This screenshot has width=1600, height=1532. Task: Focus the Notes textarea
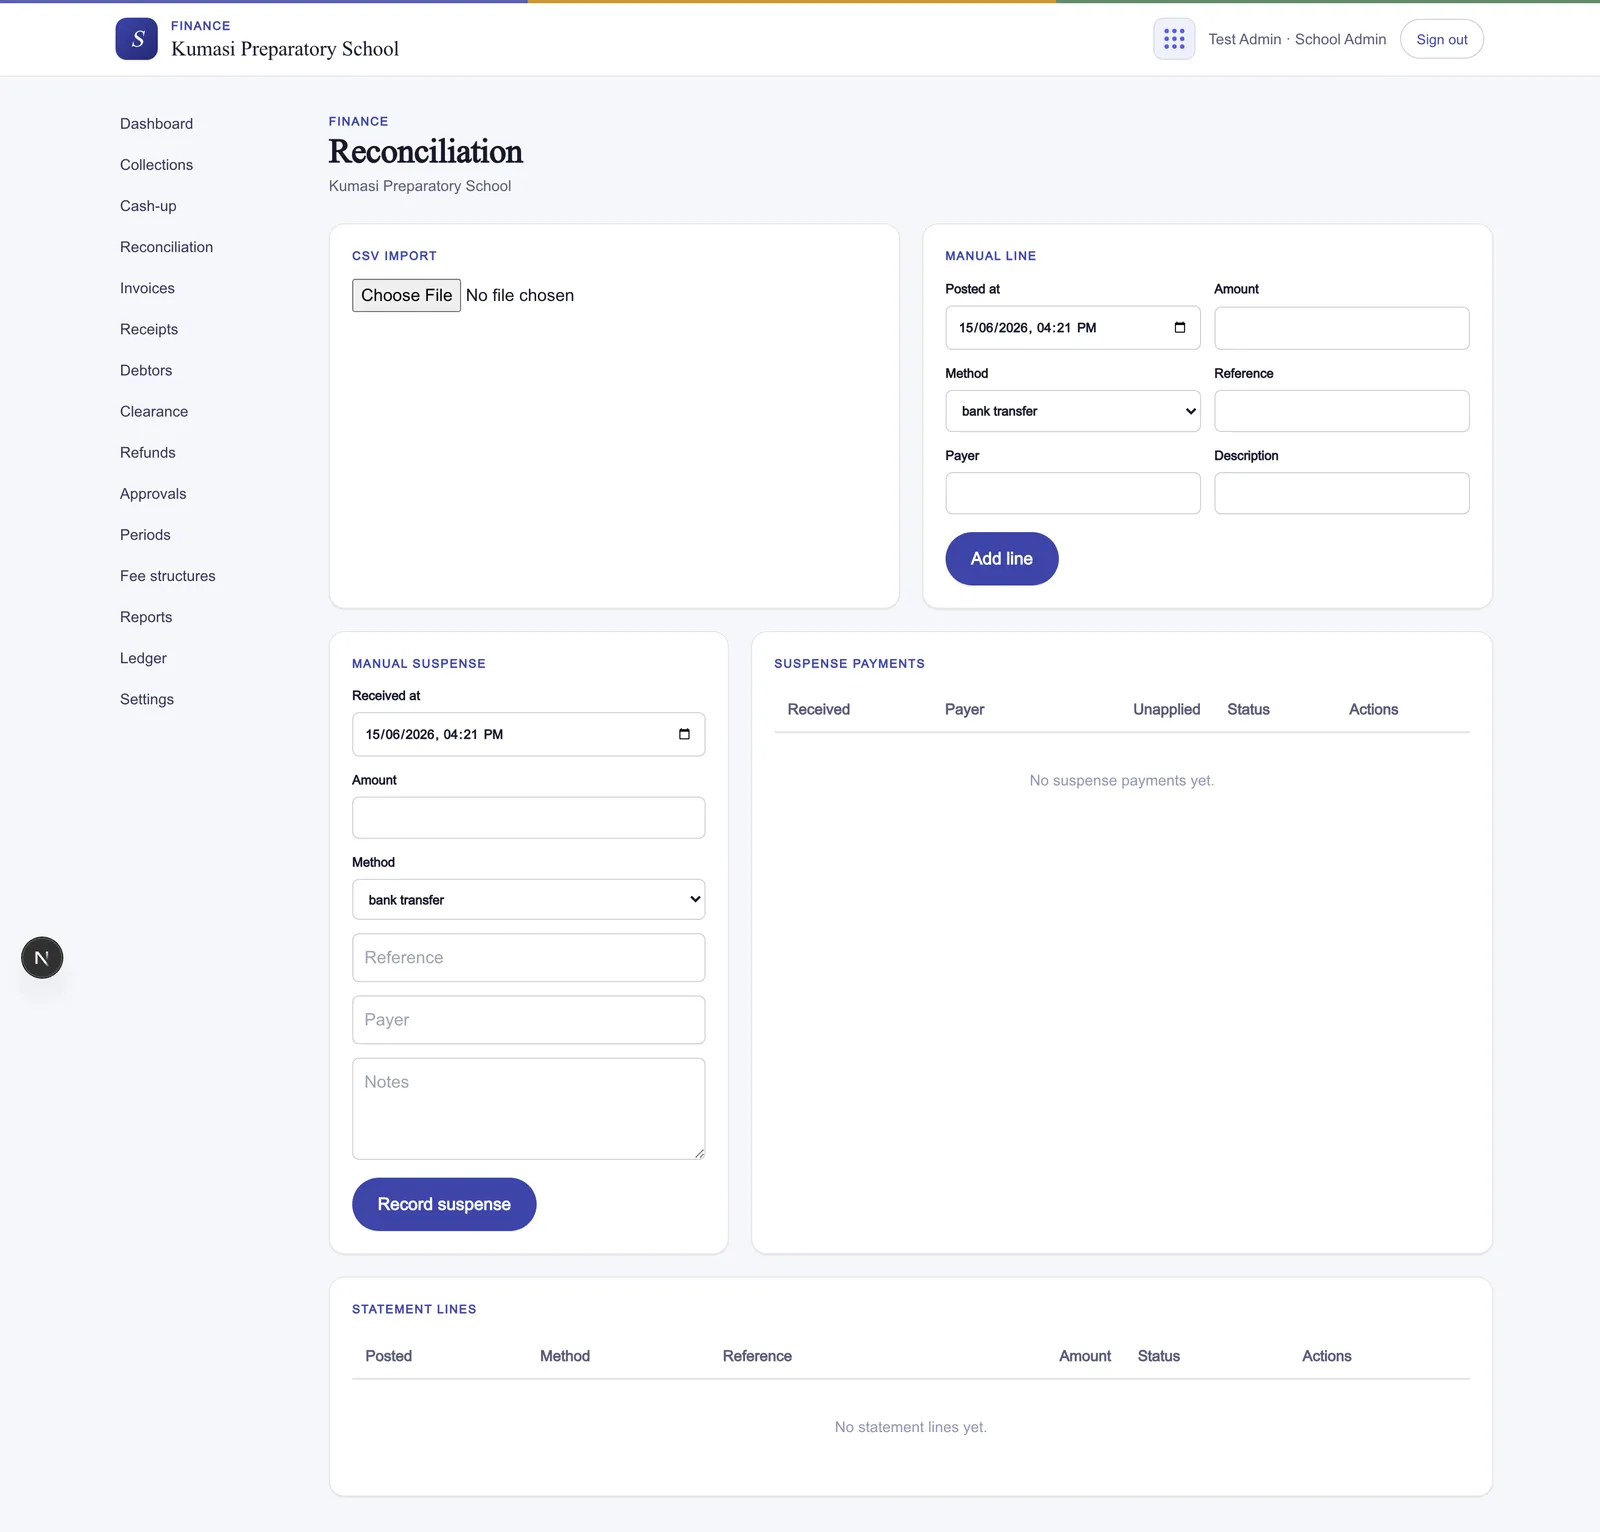tap(528, 1109)
